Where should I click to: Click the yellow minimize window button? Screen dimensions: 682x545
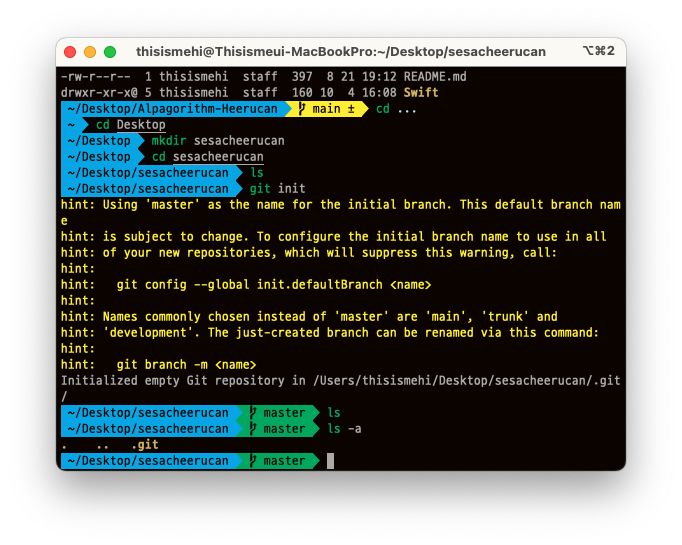(90, 52)
